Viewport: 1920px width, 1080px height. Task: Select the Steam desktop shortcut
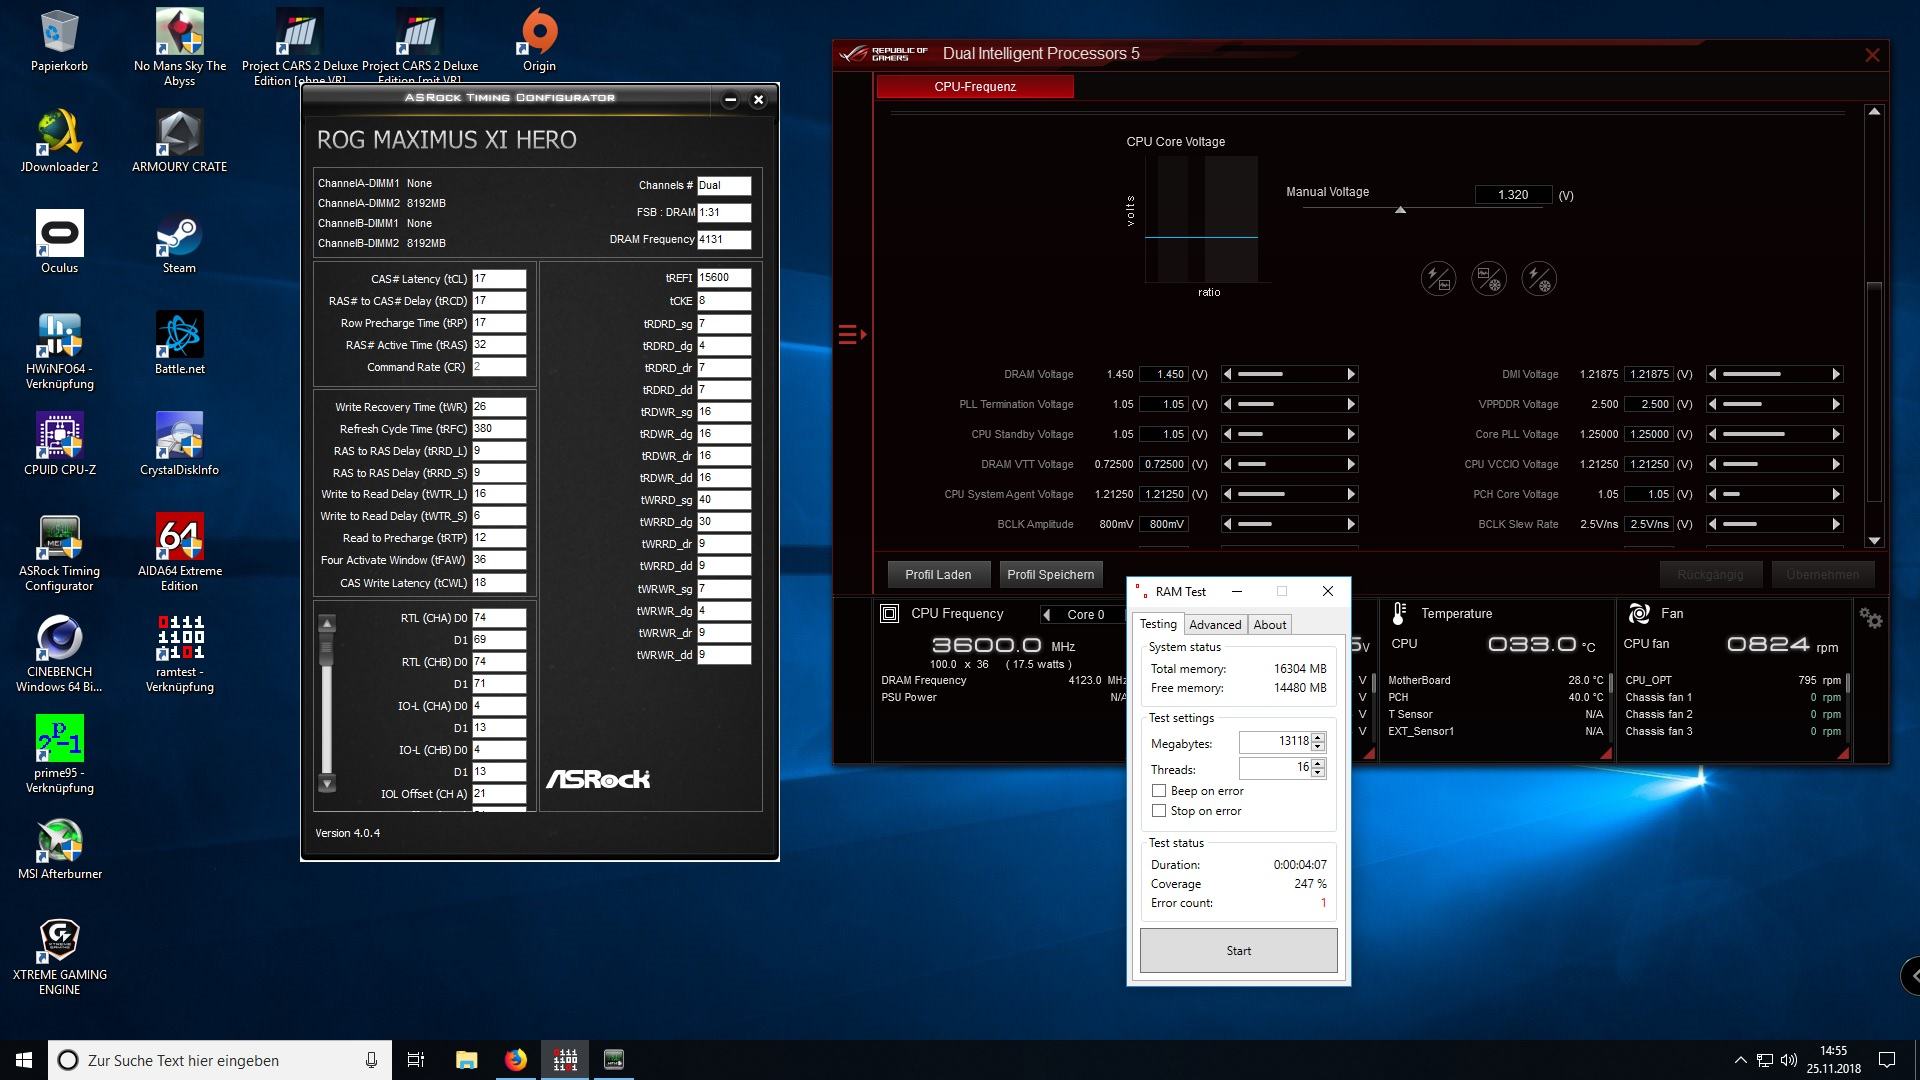(180, 242)
